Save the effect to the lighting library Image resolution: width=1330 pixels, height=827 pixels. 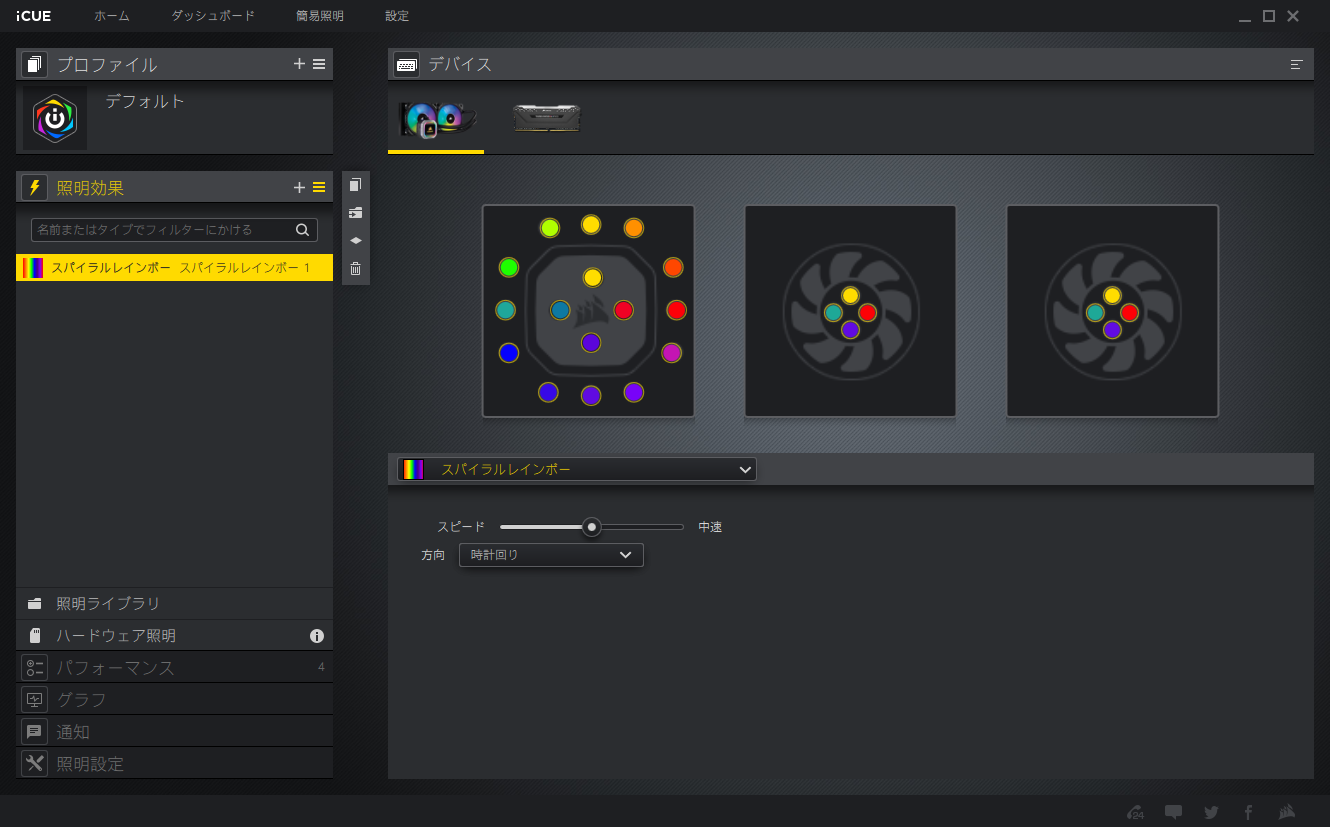pyautogui.click(x=355, y=213)
